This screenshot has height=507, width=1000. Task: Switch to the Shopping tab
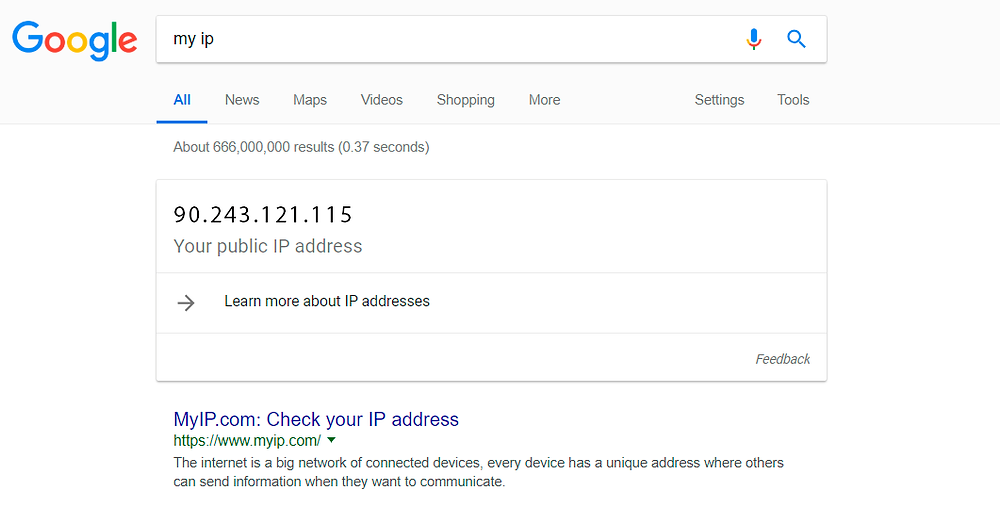(x=466, y=100)
